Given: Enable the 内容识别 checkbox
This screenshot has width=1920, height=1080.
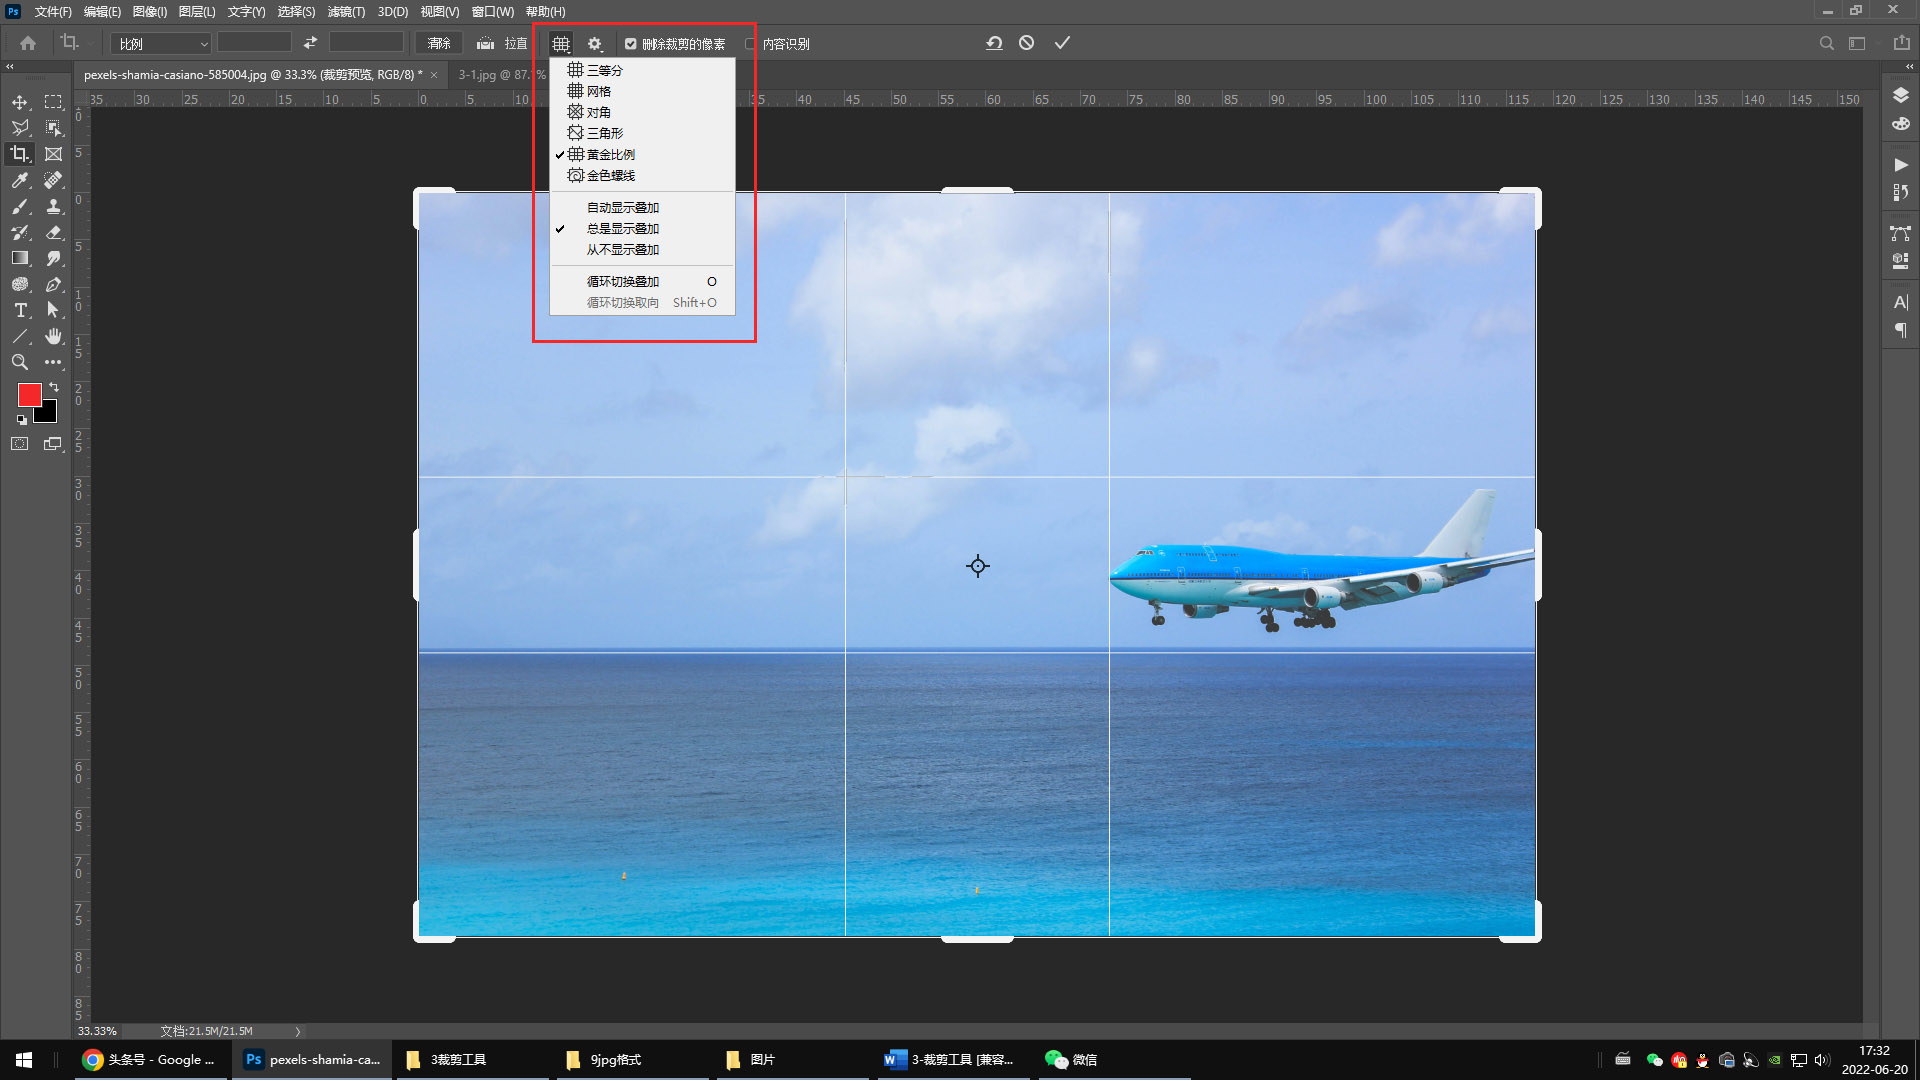Looking at the screenshot, I should click(x=750, y=44).
